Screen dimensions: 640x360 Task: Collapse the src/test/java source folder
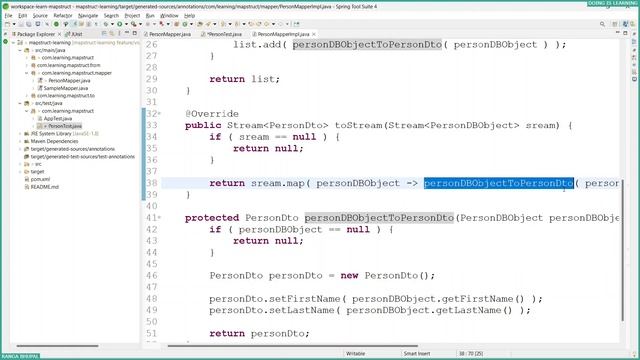tap(20, 103)
